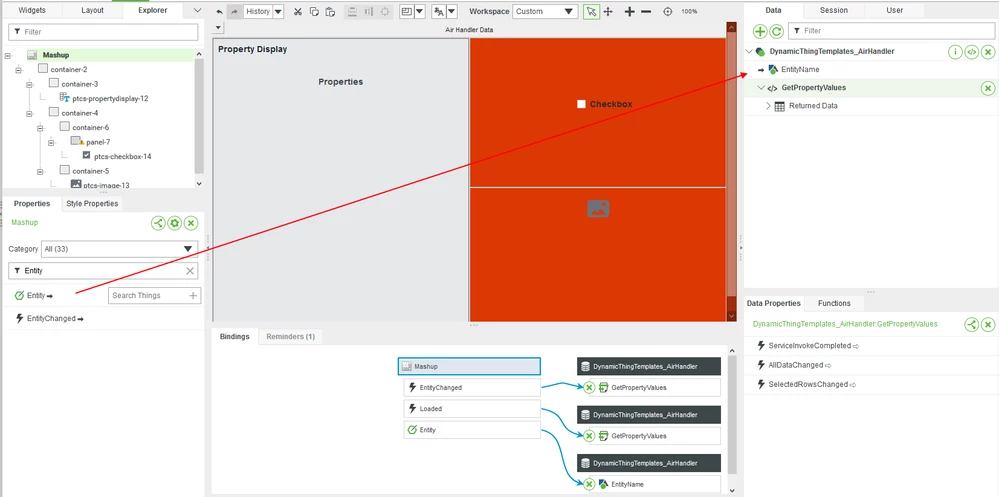
Task: Open info for DynamicThingTemplates_AirHandler
Action: coord(955,52)
